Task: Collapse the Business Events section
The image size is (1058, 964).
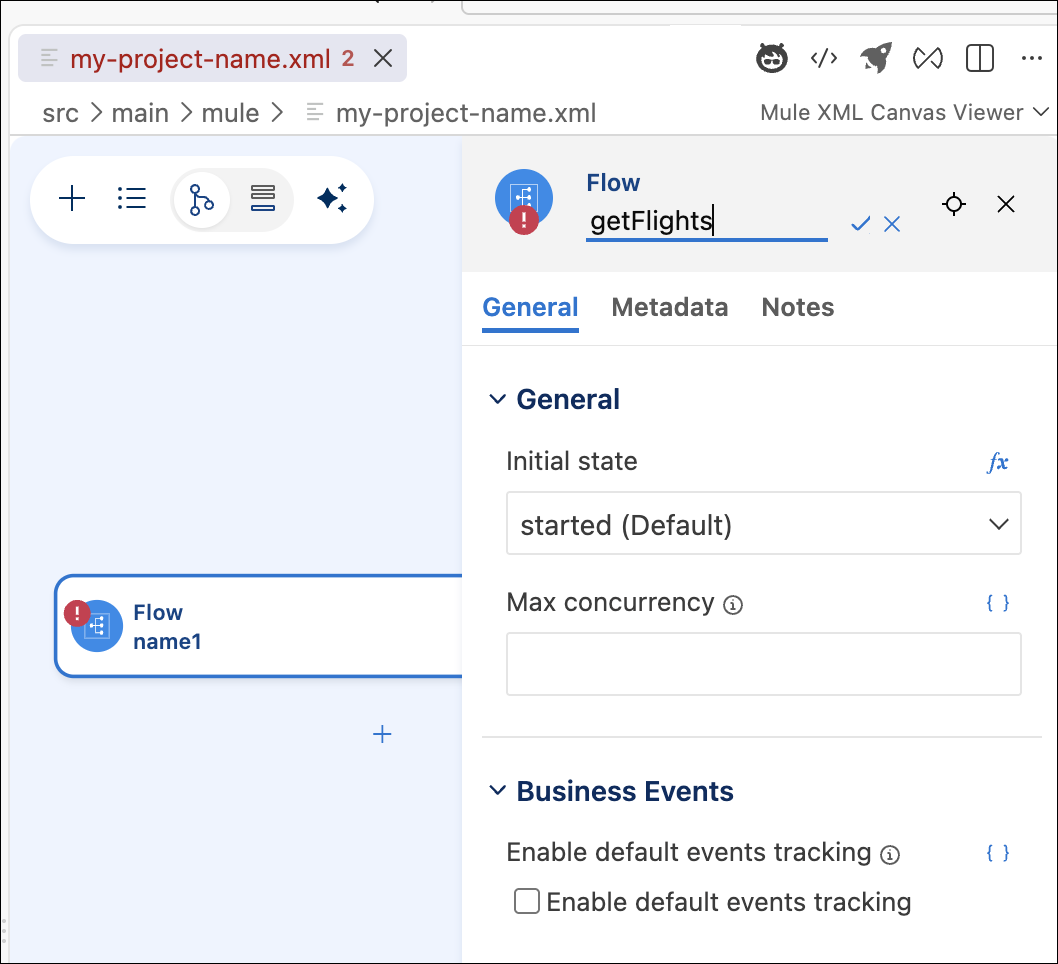Action: [497, 790]
